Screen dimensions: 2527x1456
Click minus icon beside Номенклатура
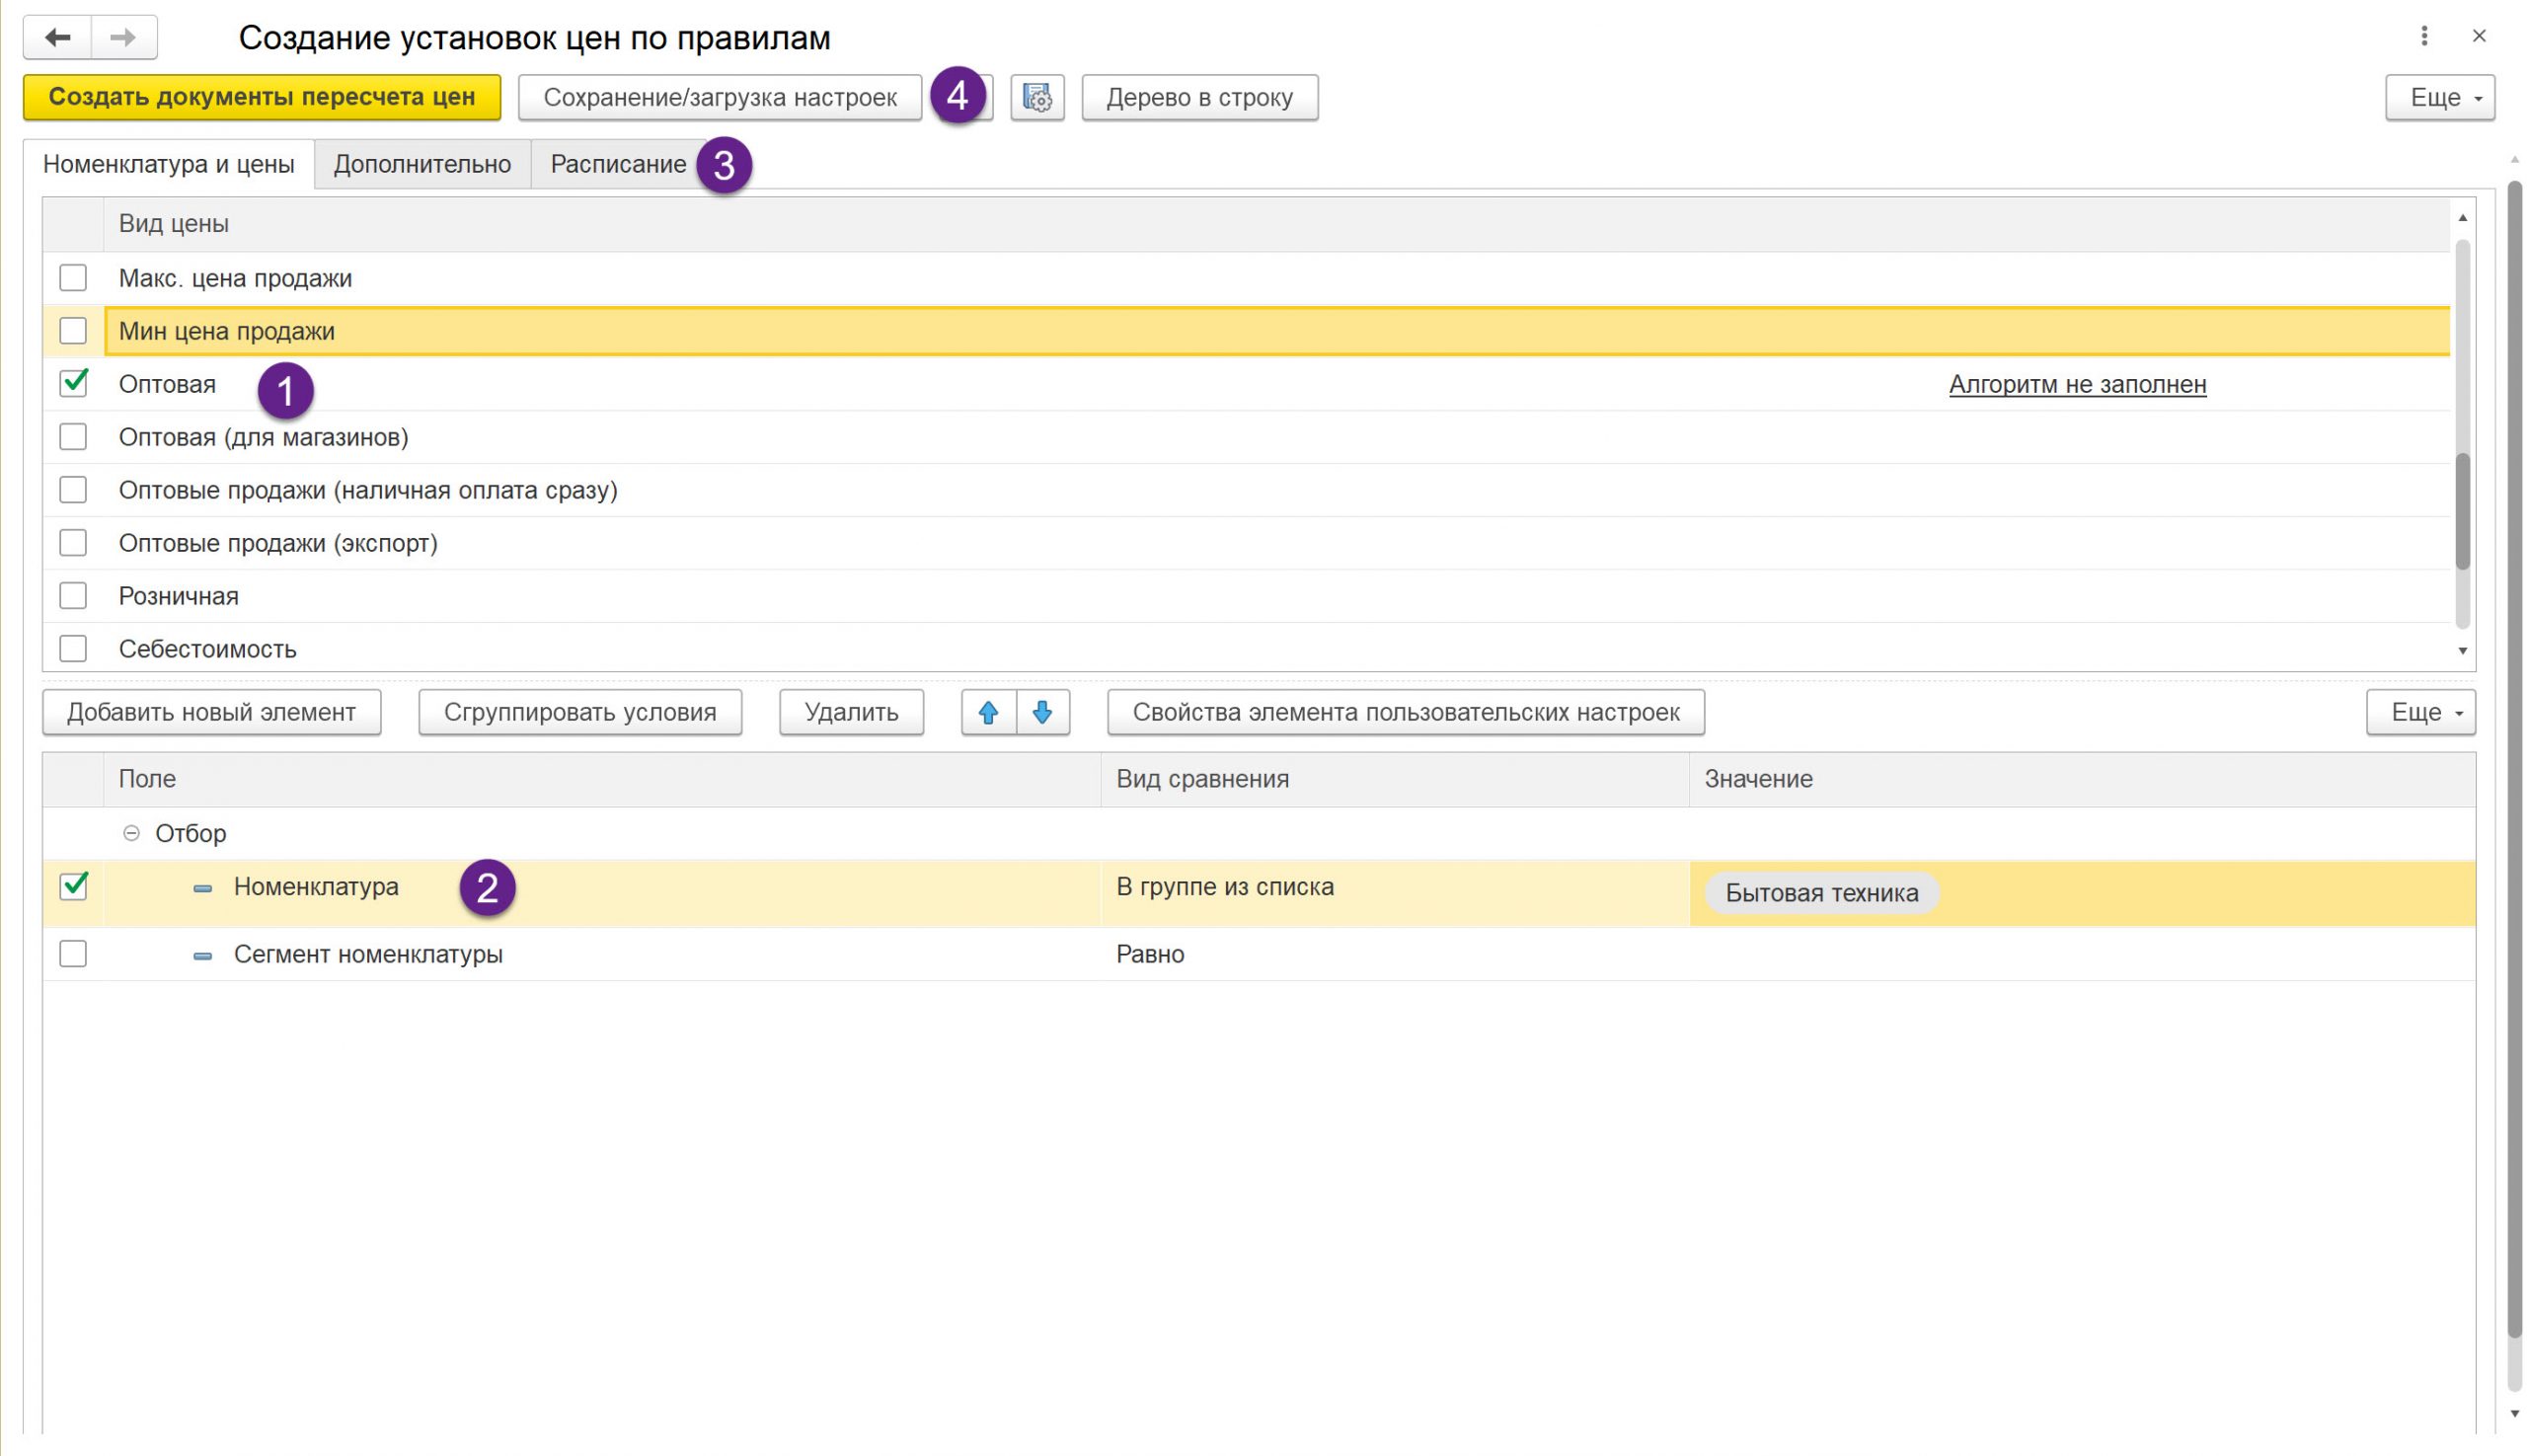click(202, 888)
